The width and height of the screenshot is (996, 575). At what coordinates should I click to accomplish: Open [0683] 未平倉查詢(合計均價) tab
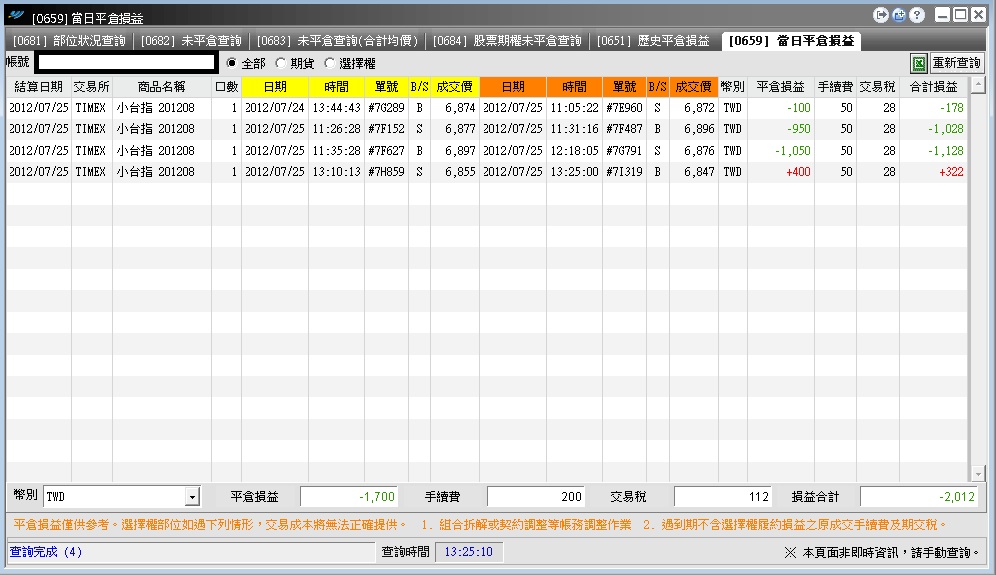[337, 41]
